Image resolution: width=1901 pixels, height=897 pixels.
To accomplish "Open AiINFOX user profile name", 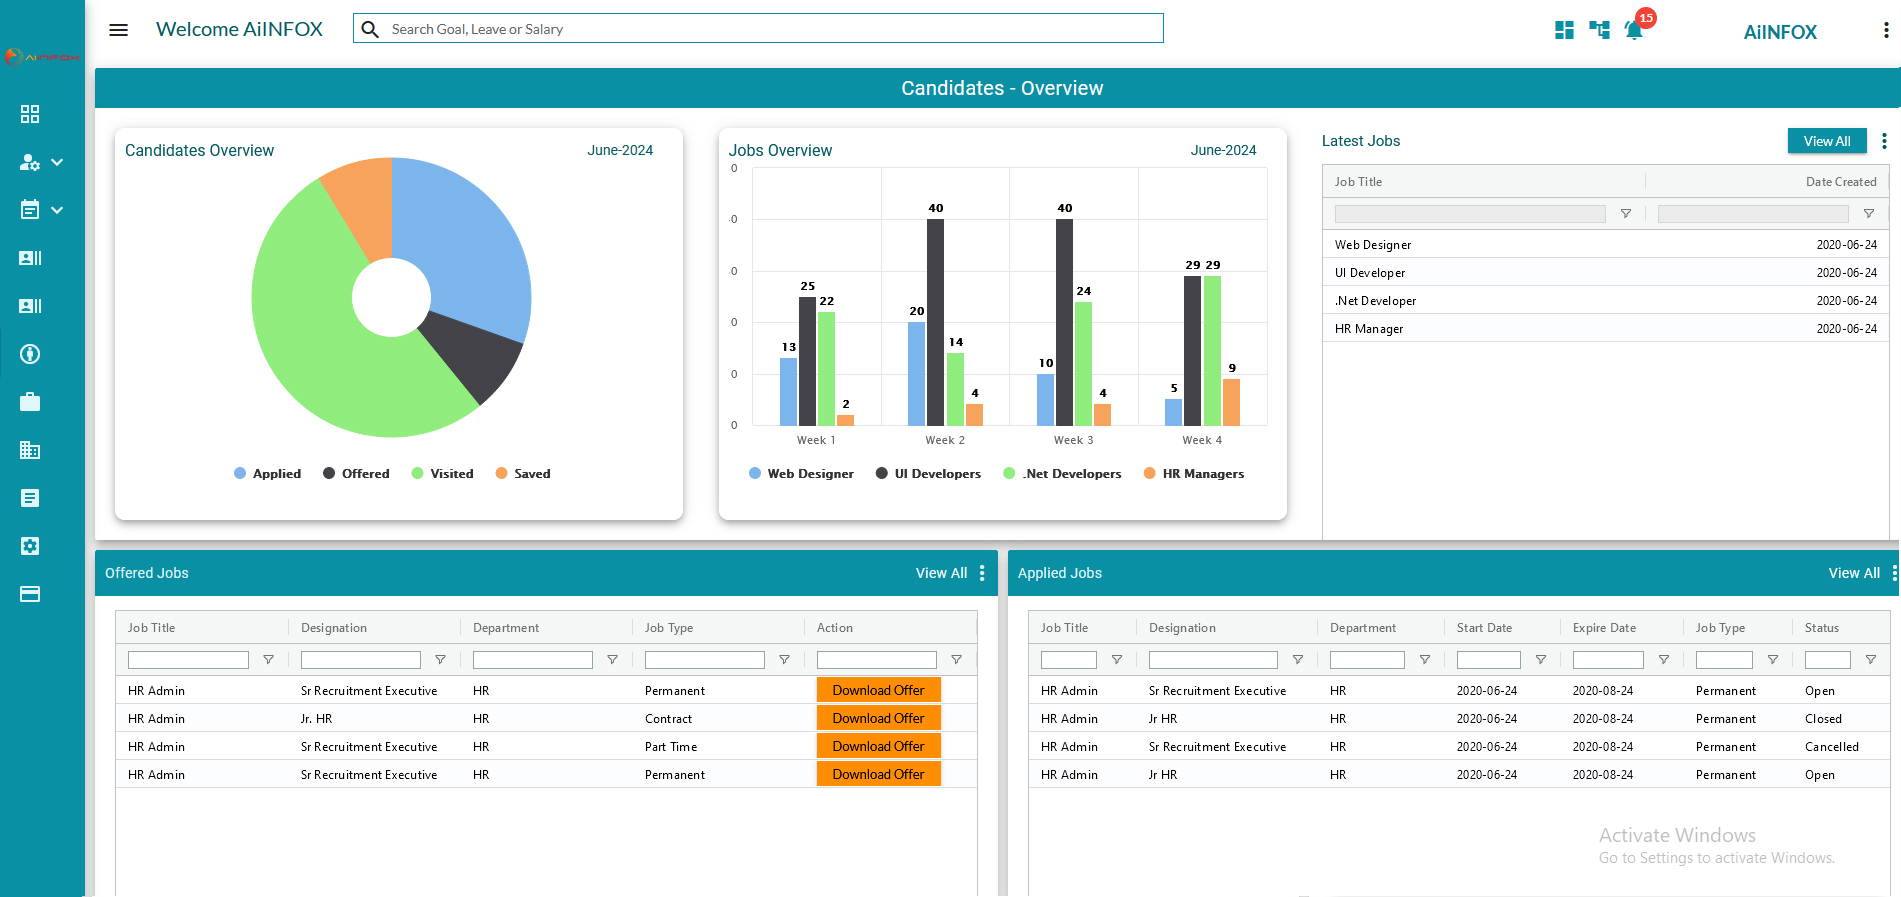I will tap(1780, 32).
